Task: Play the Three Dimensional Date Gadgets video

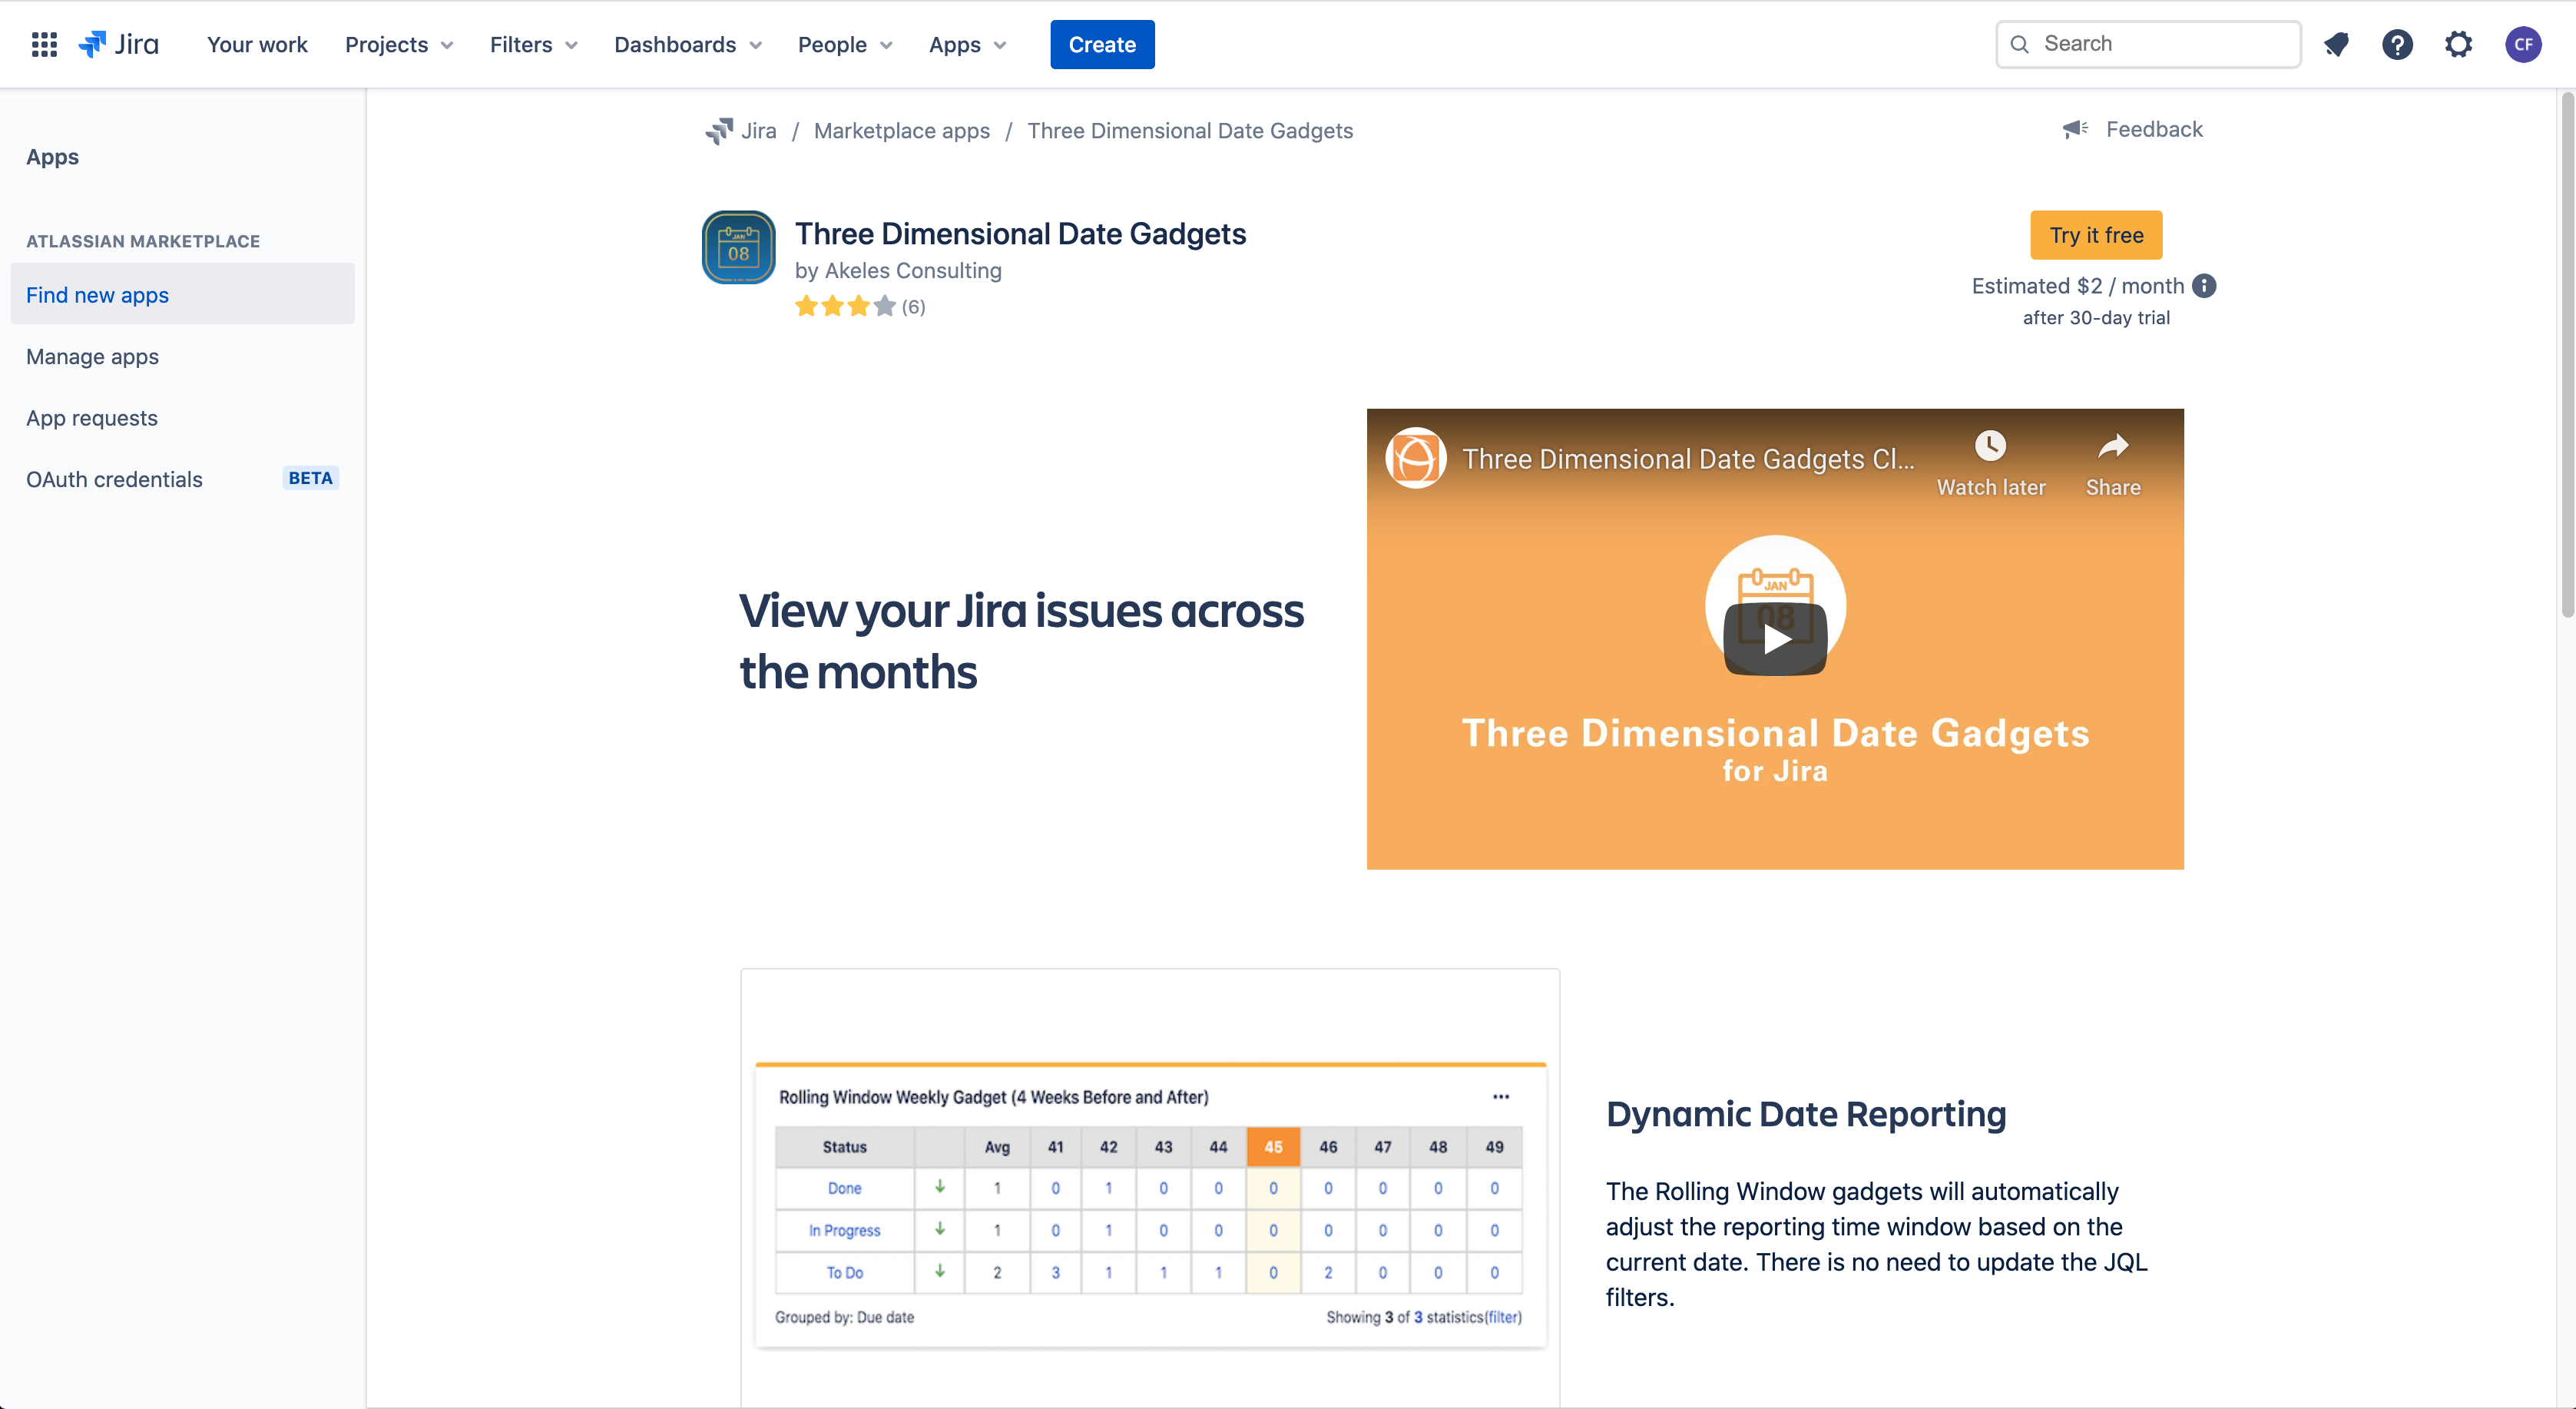Action: 1775,638
